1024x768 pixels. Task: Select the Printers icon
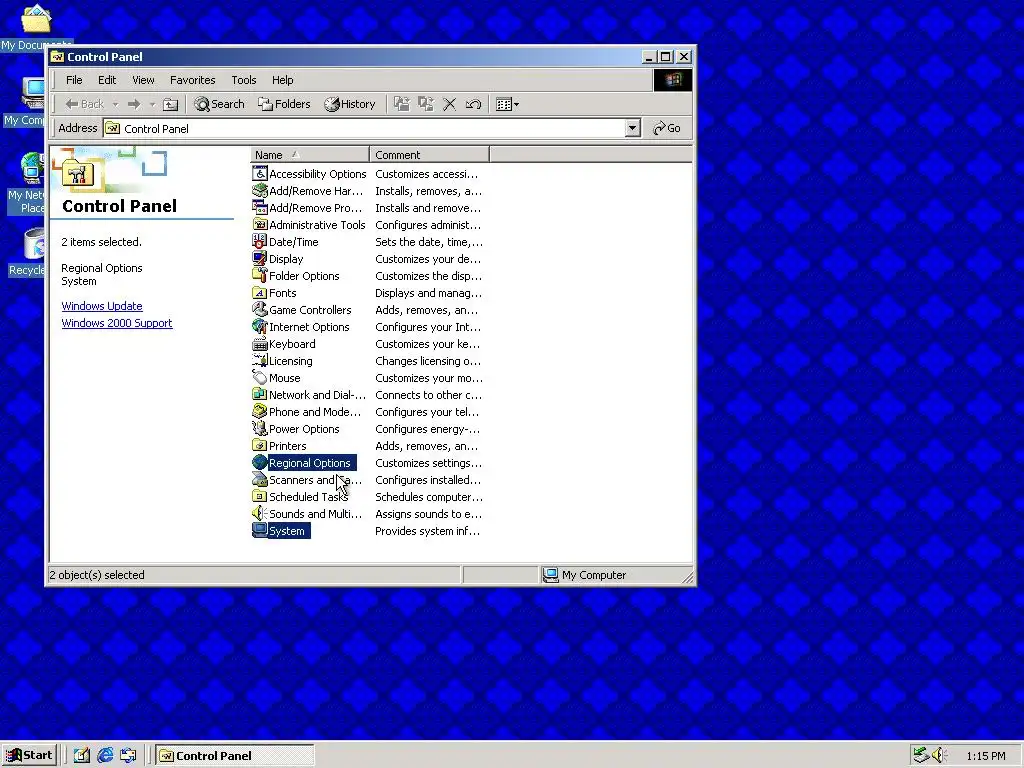coord(259,445)
